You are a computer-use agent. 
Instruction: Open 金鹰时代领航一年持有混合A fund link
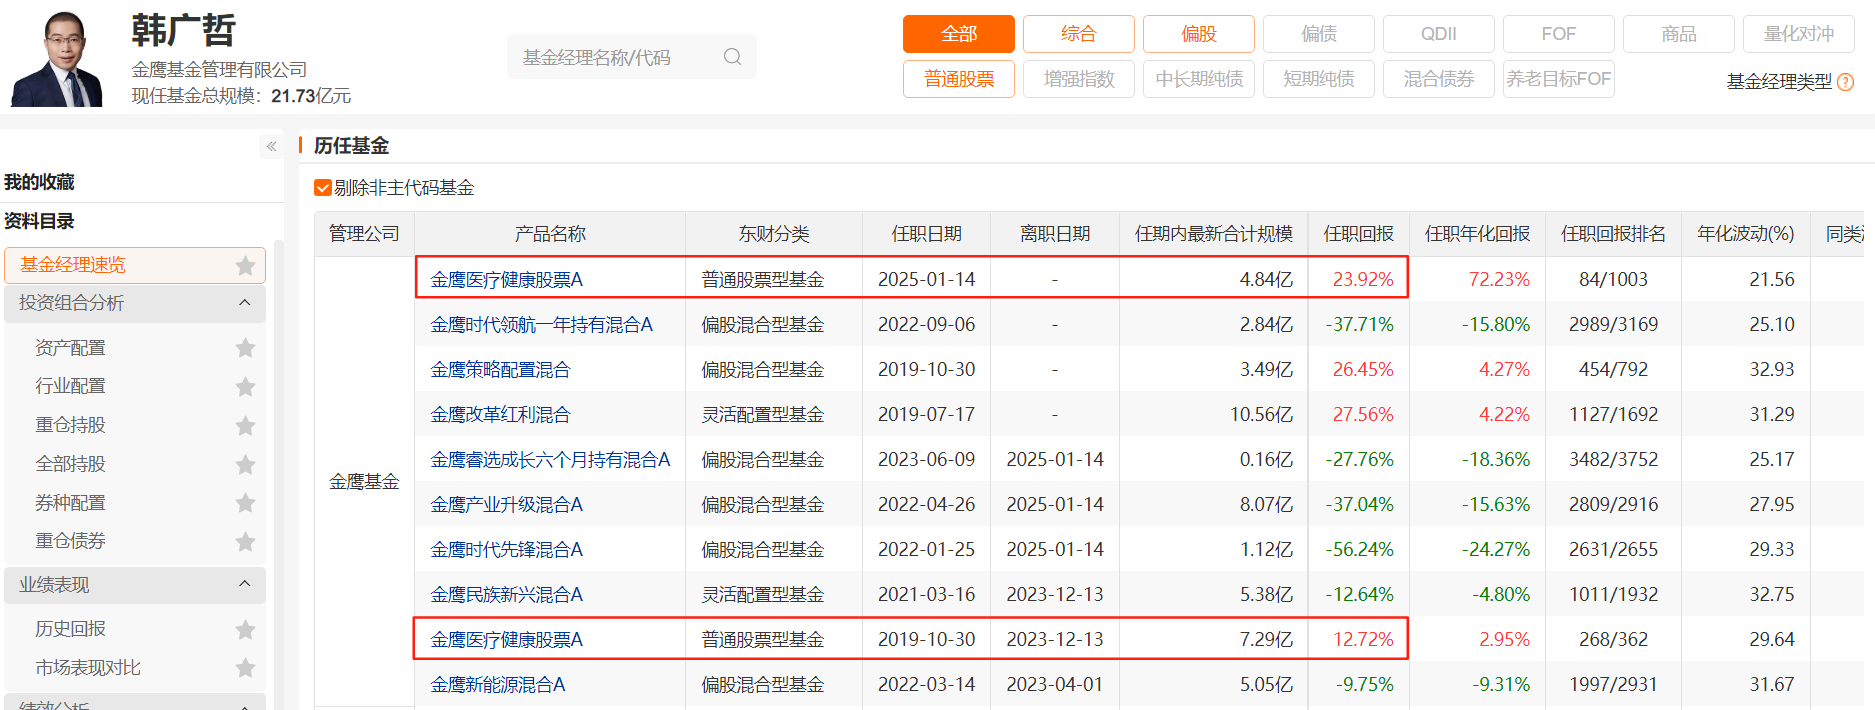[x=541, y=325]
